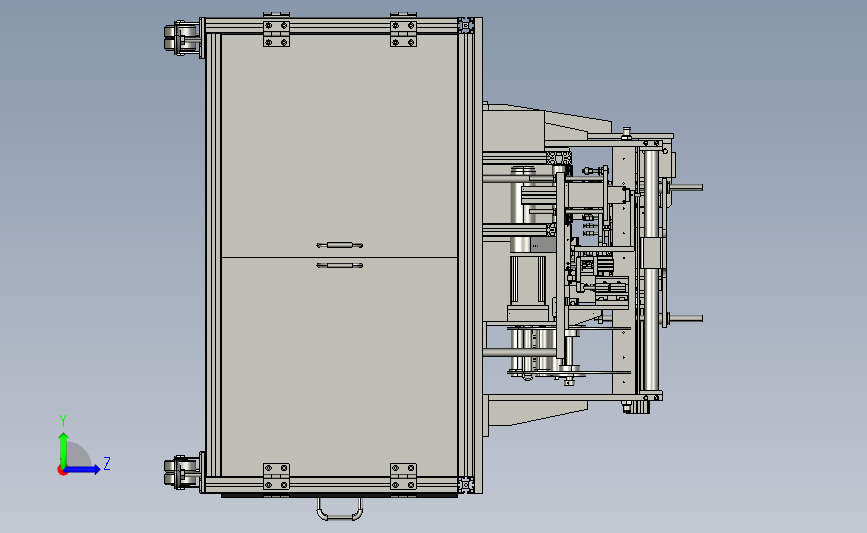Select the lower door panel of the cabinet
The height and width of the screenshot is (533, 867).
tap(339, 367)
